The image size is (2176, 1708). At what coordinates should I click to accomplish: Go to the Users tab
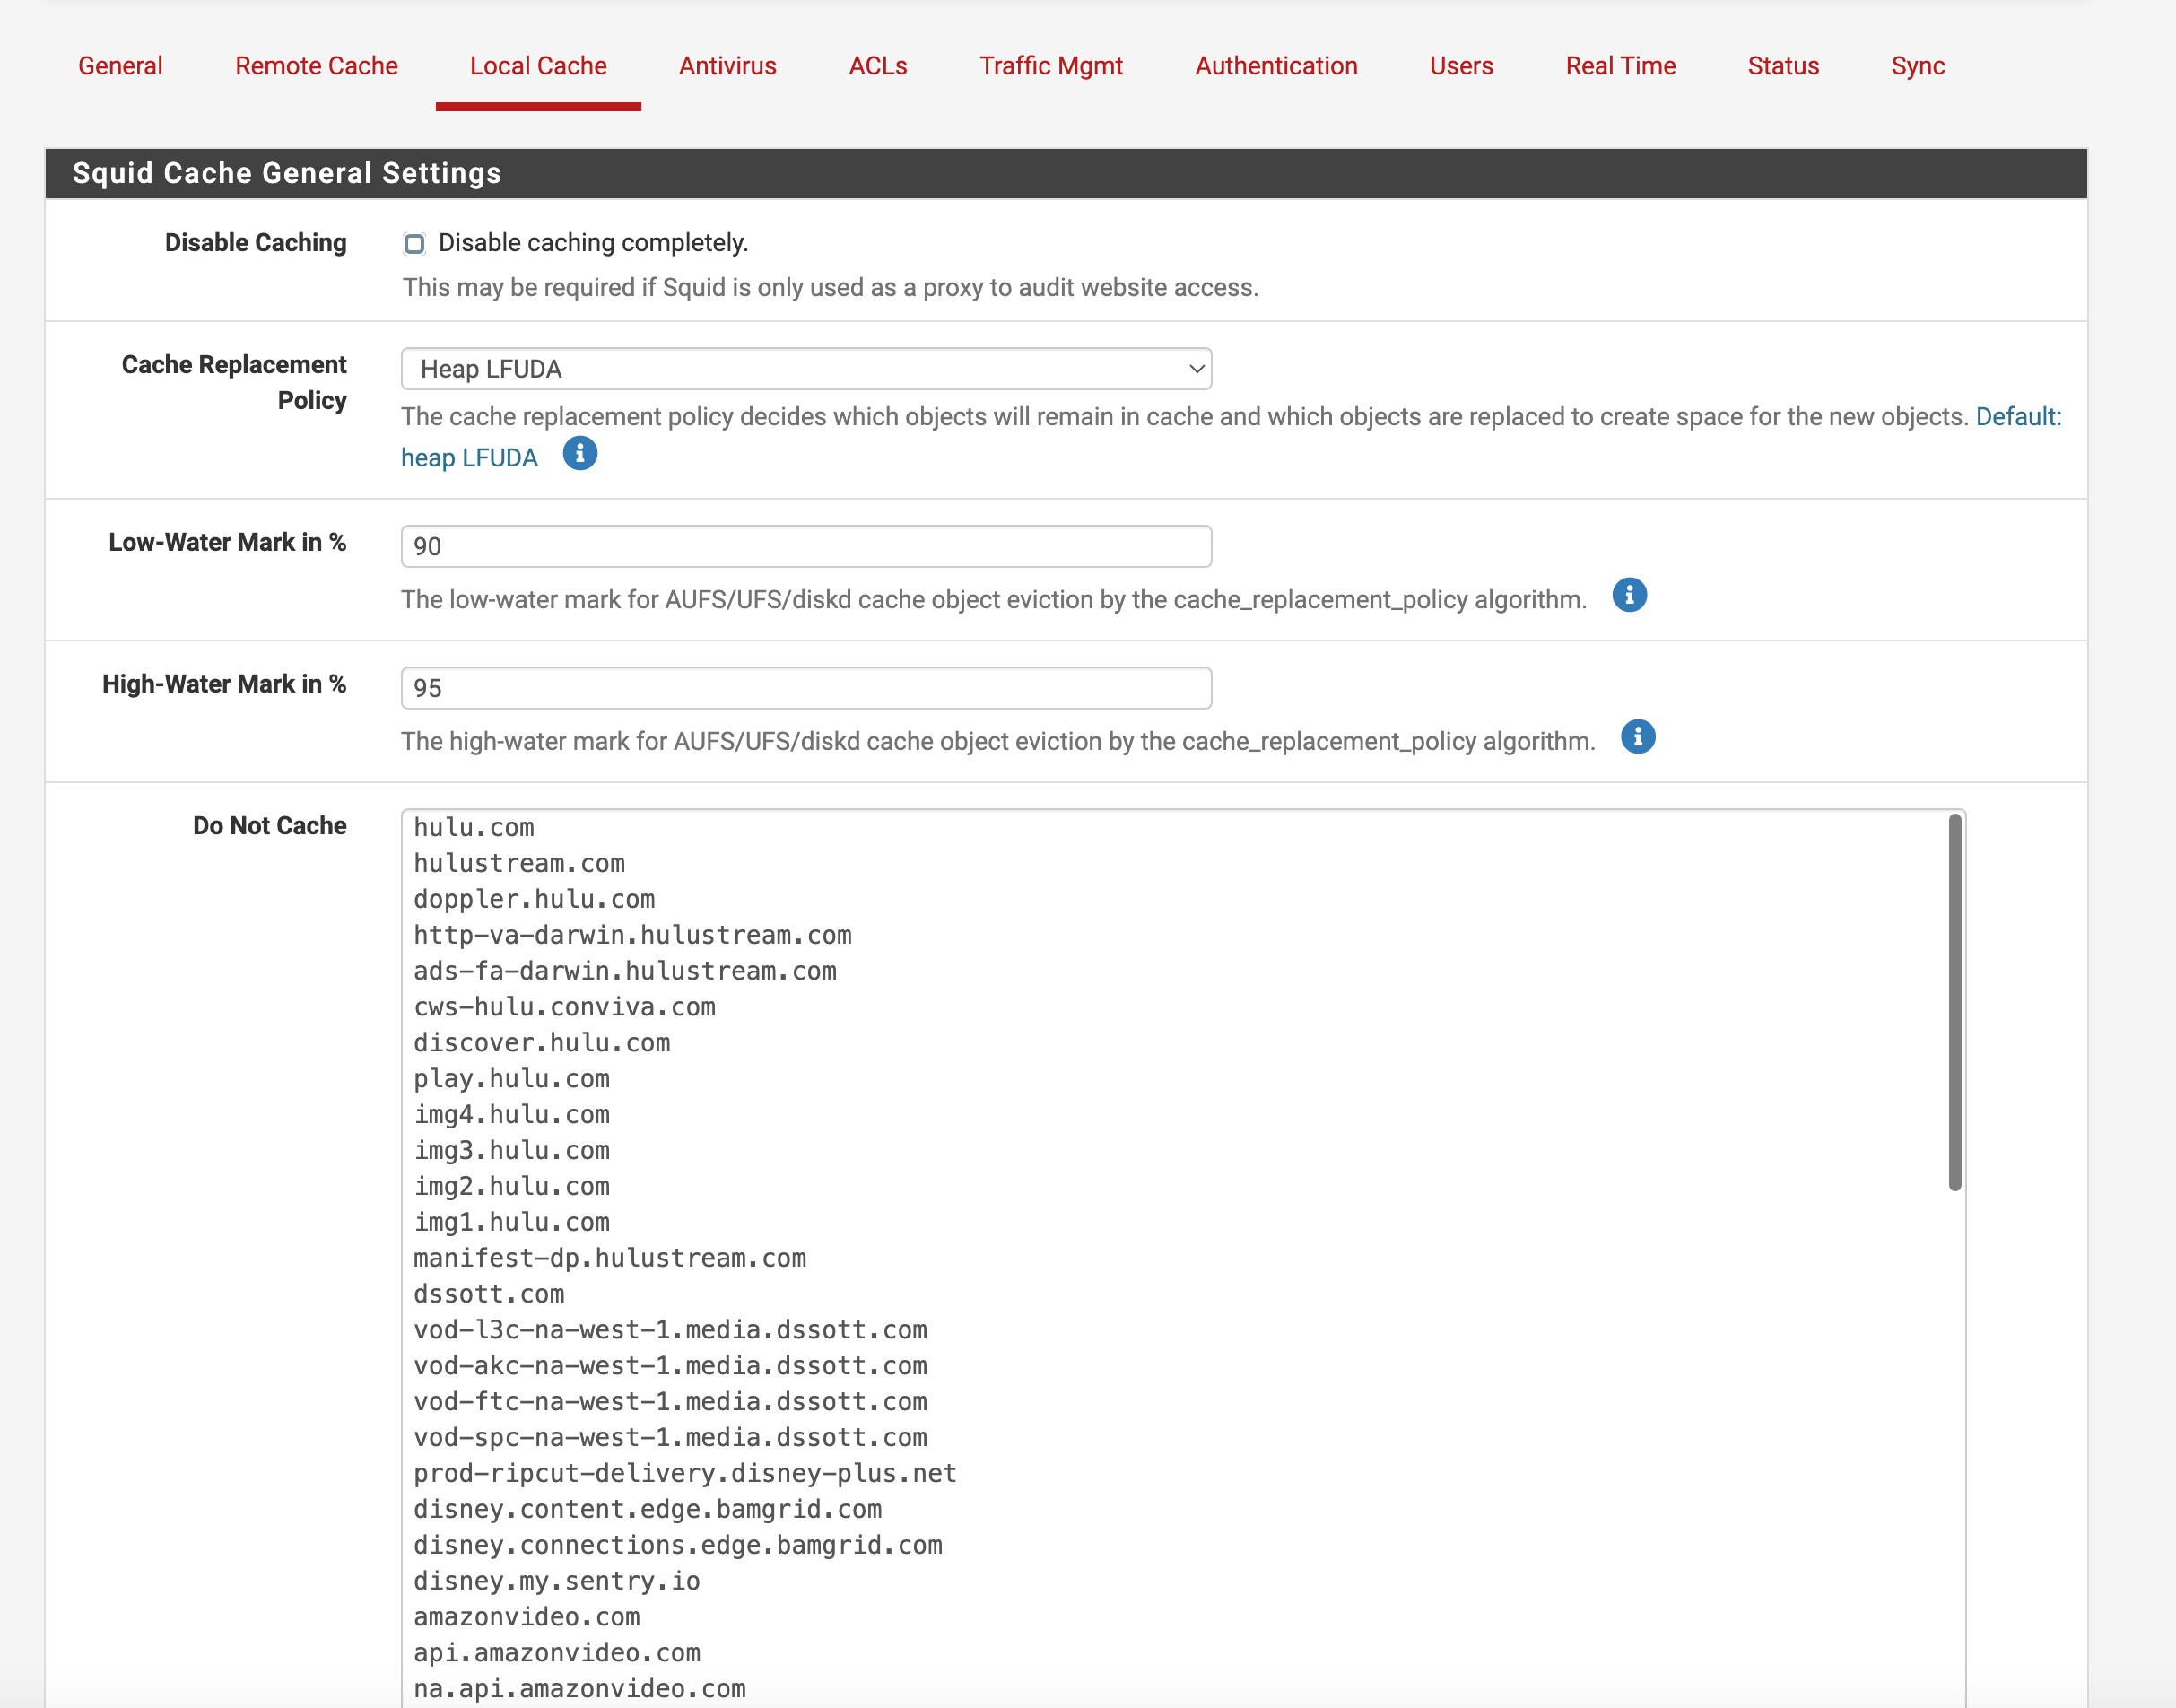(x=1461, y=66)
